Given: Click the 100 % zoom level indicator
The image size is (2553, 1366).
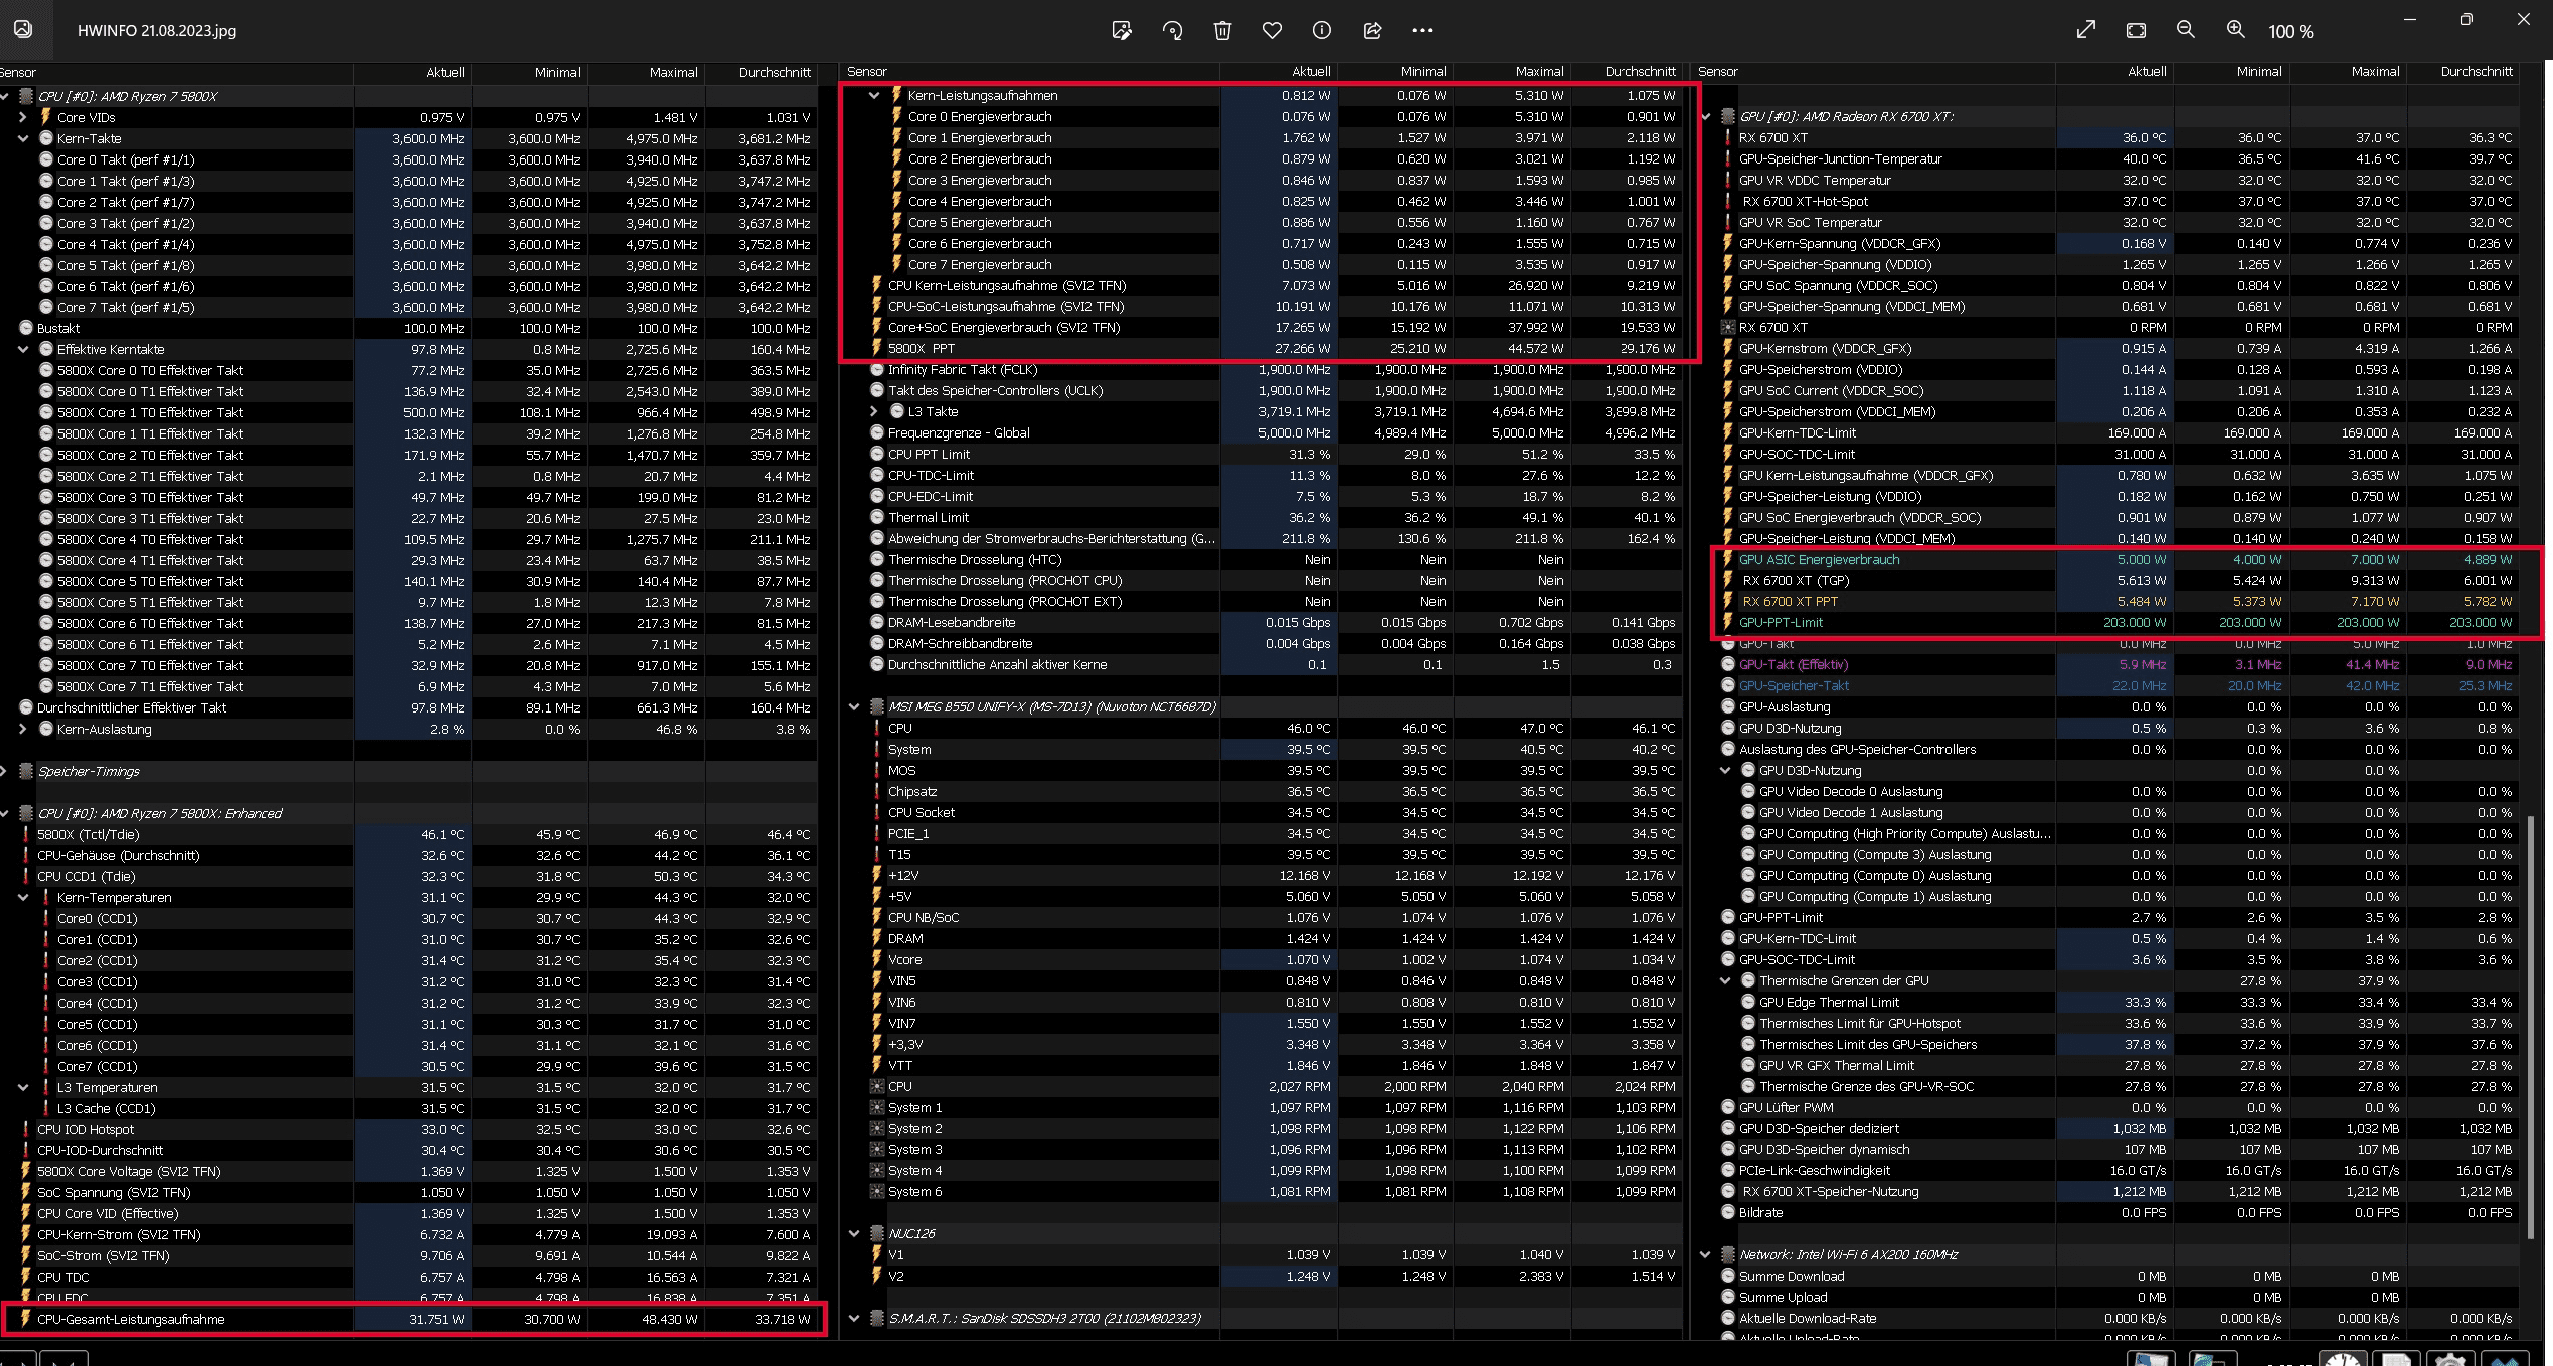Looking at the screenshot, I should 2291,32.
